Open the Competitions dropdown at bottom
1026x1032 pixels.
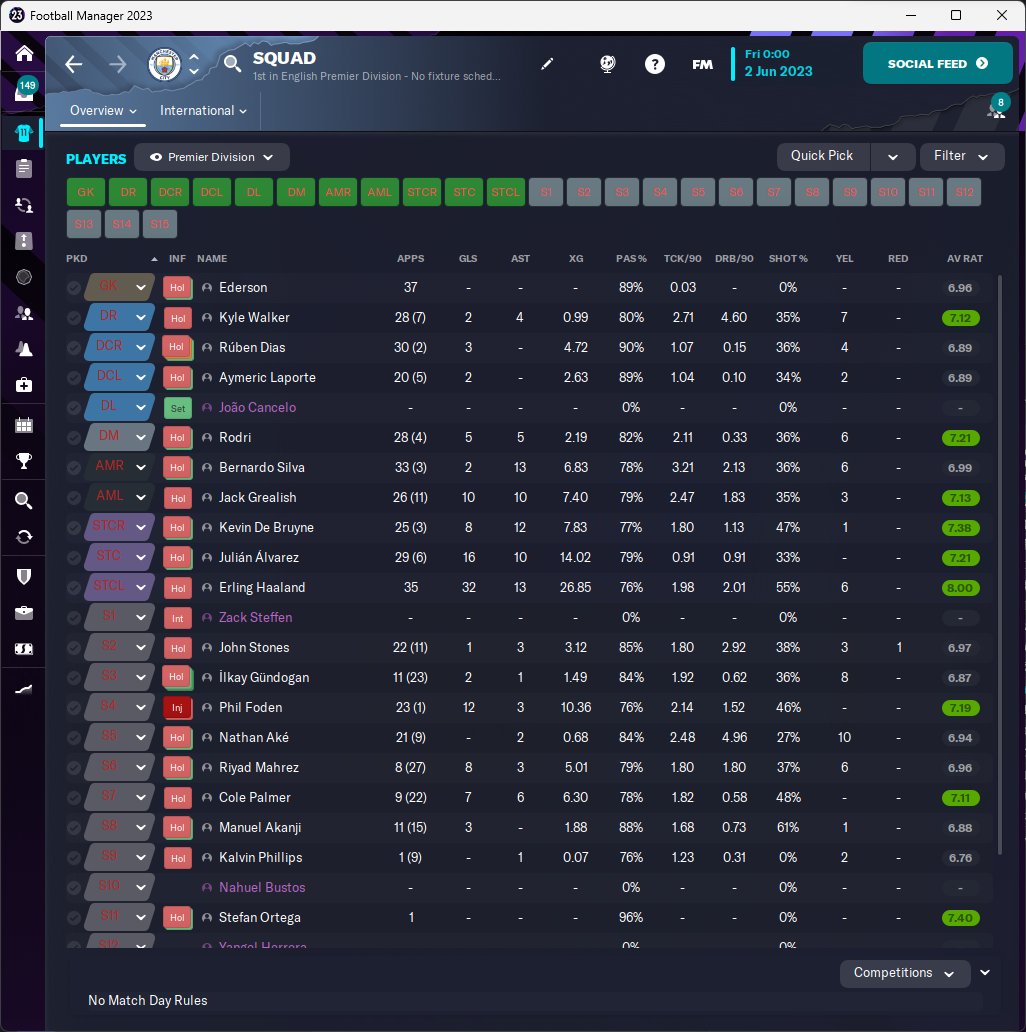(x=904, y=973)
